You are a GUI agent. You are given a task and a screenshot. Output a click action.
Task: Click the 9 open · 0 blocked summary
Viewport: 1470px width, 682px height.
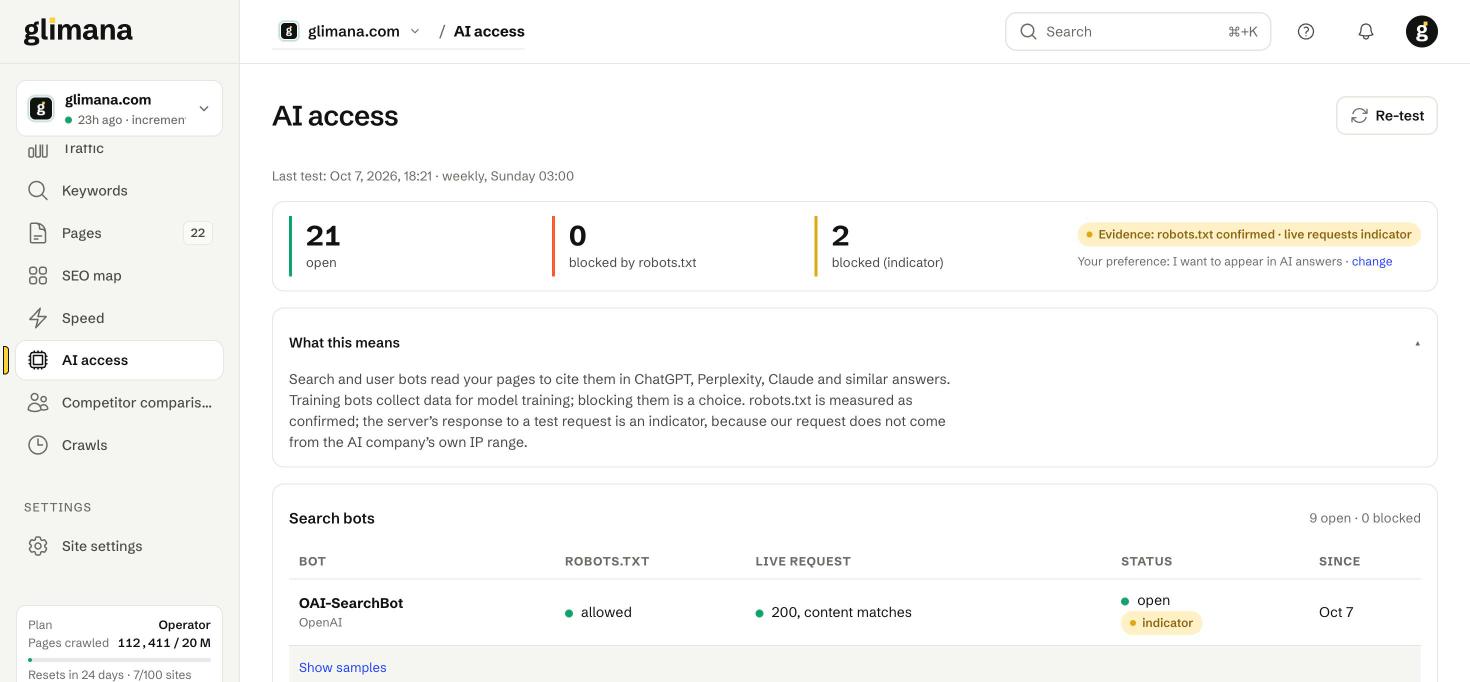tap(1365, 518)
